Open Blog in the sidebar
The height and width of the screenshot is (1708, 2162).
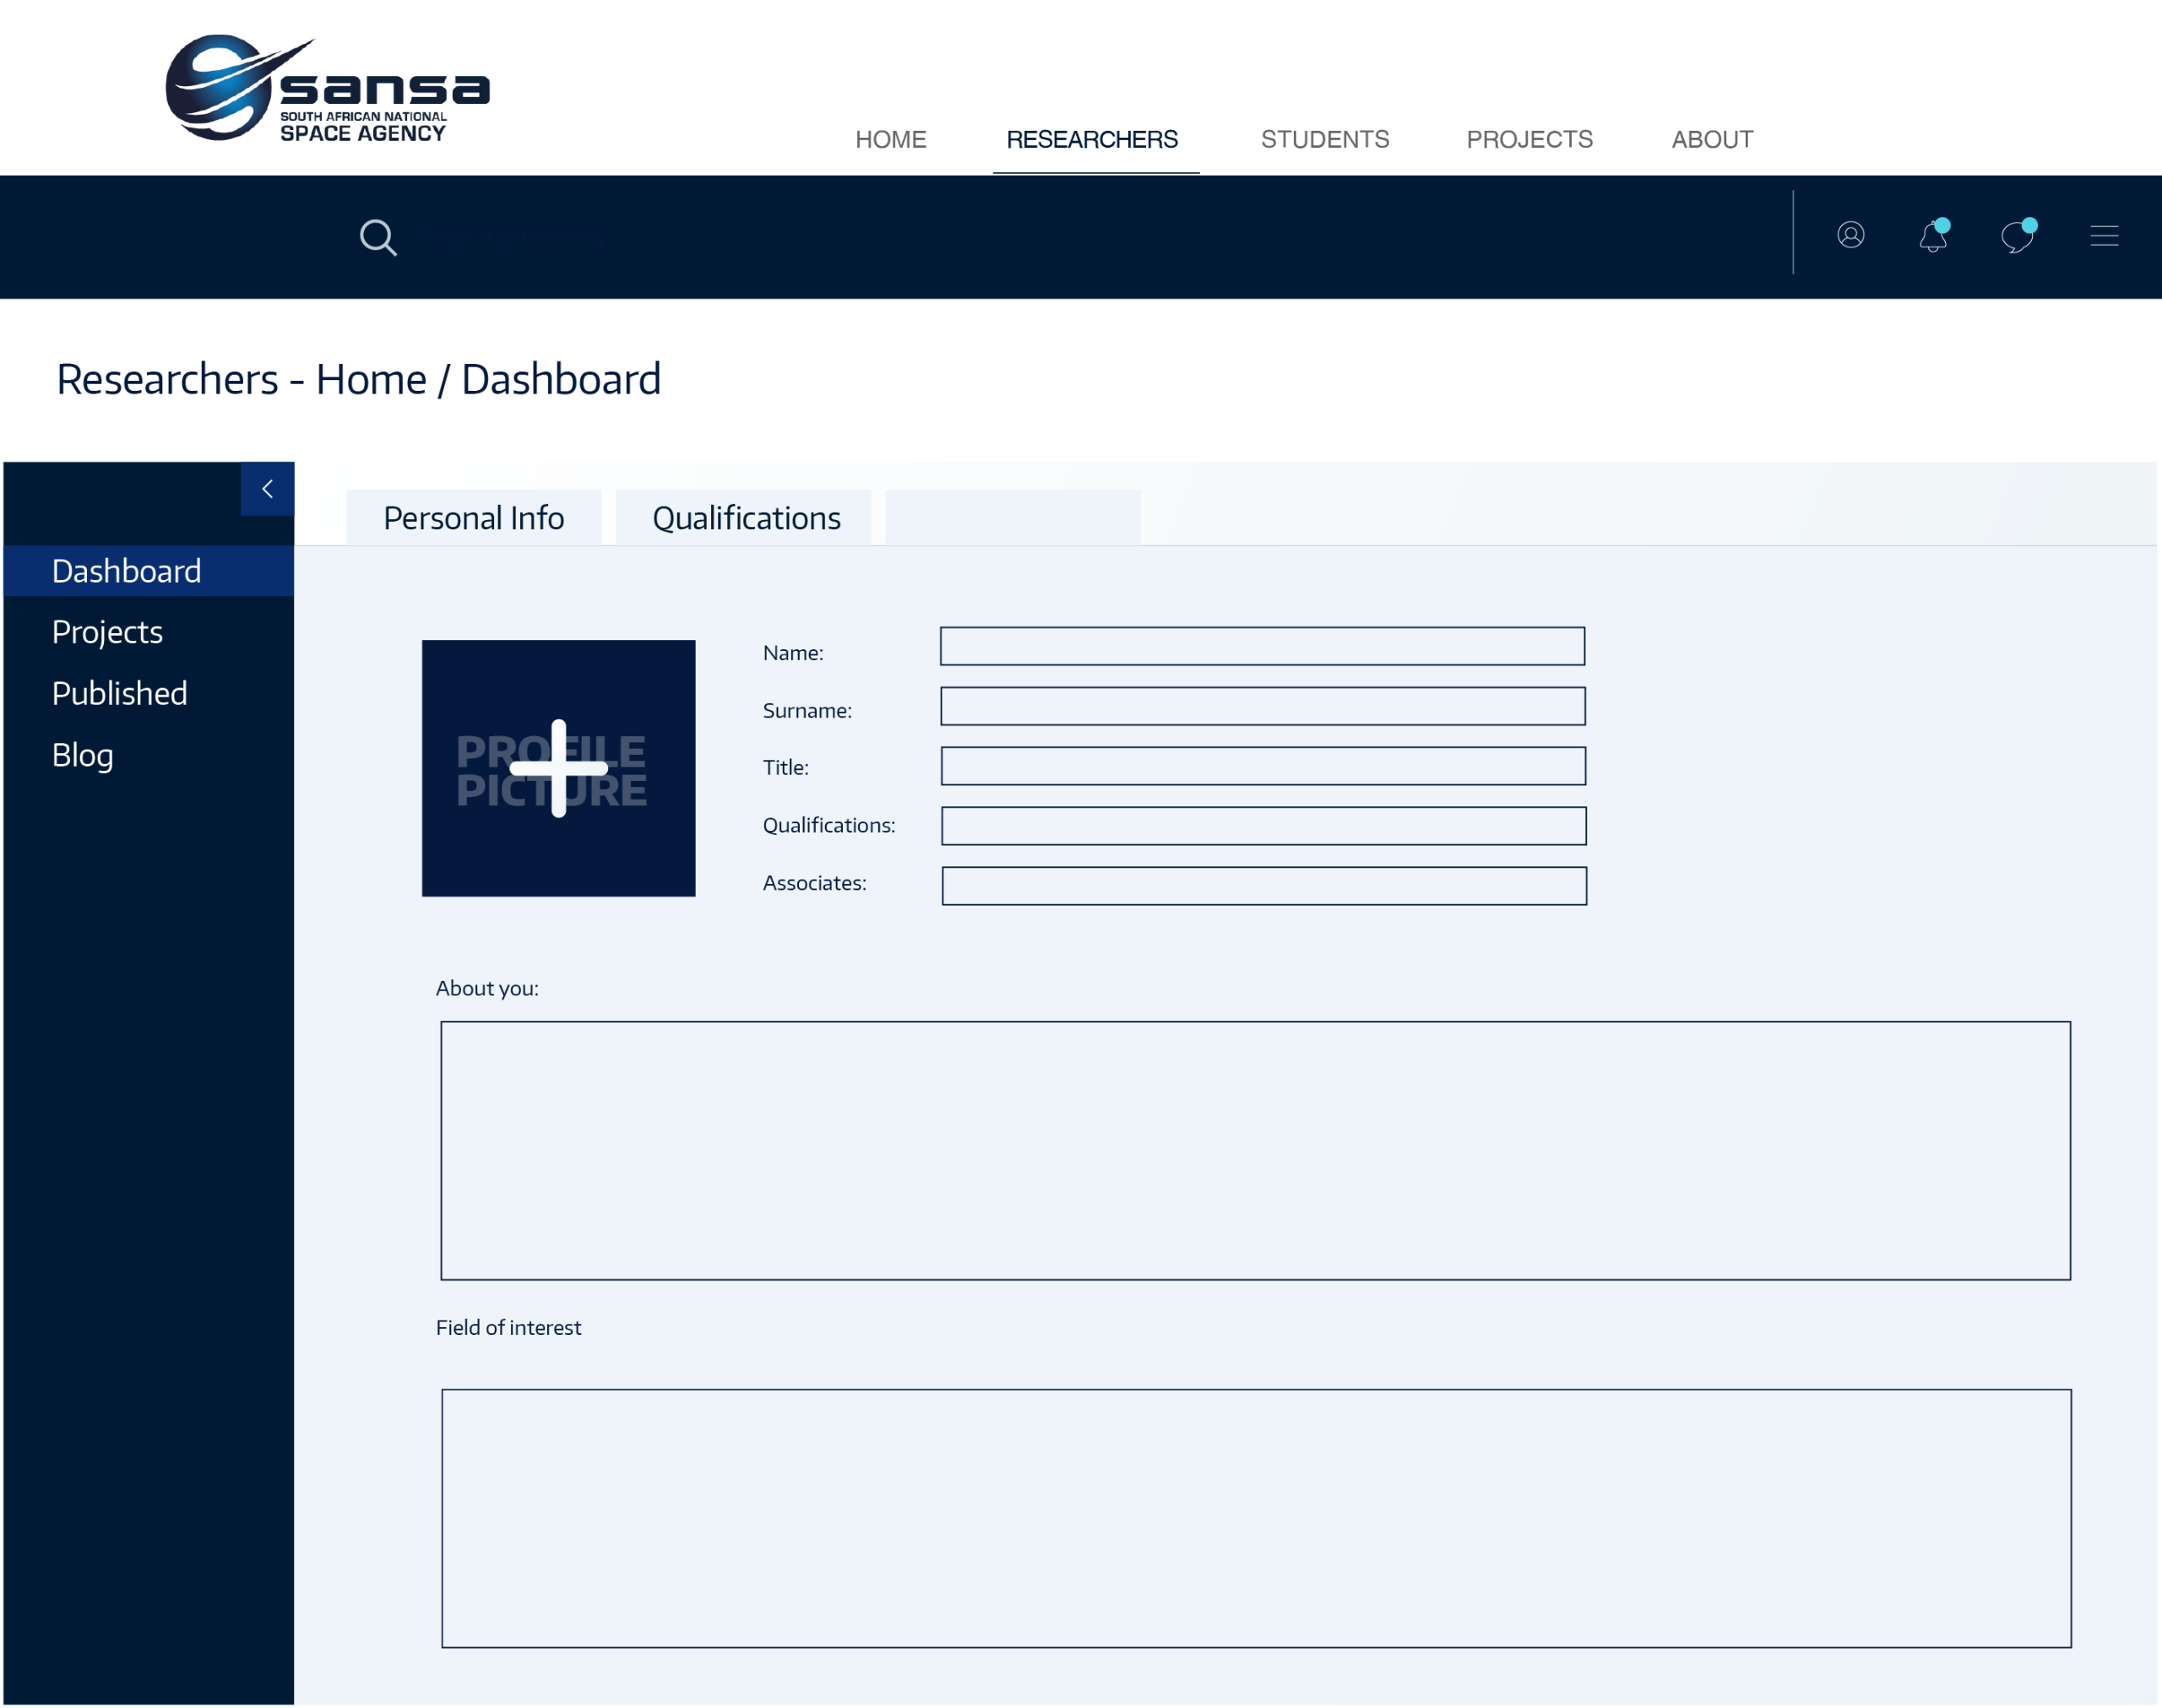(x=82, y=755)
